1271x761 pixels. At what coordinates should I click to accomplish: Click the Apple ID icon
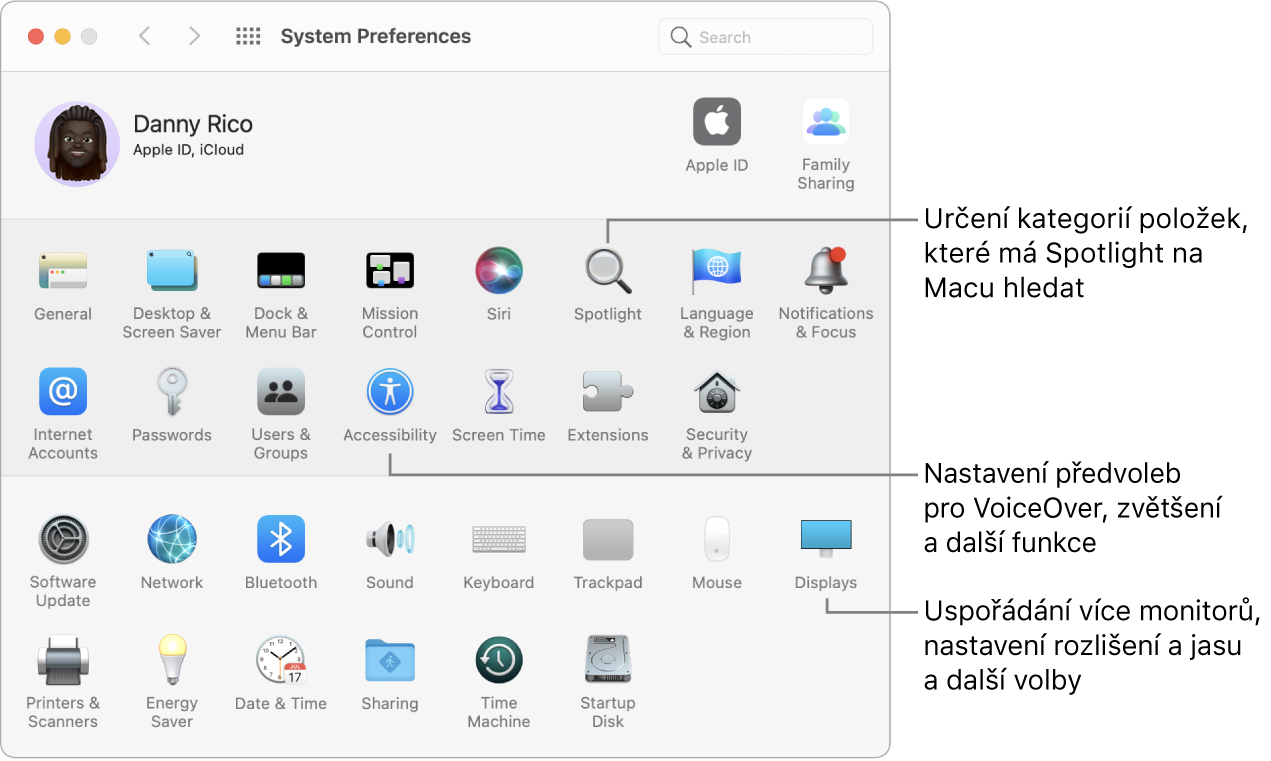click(x=716, y=123)
